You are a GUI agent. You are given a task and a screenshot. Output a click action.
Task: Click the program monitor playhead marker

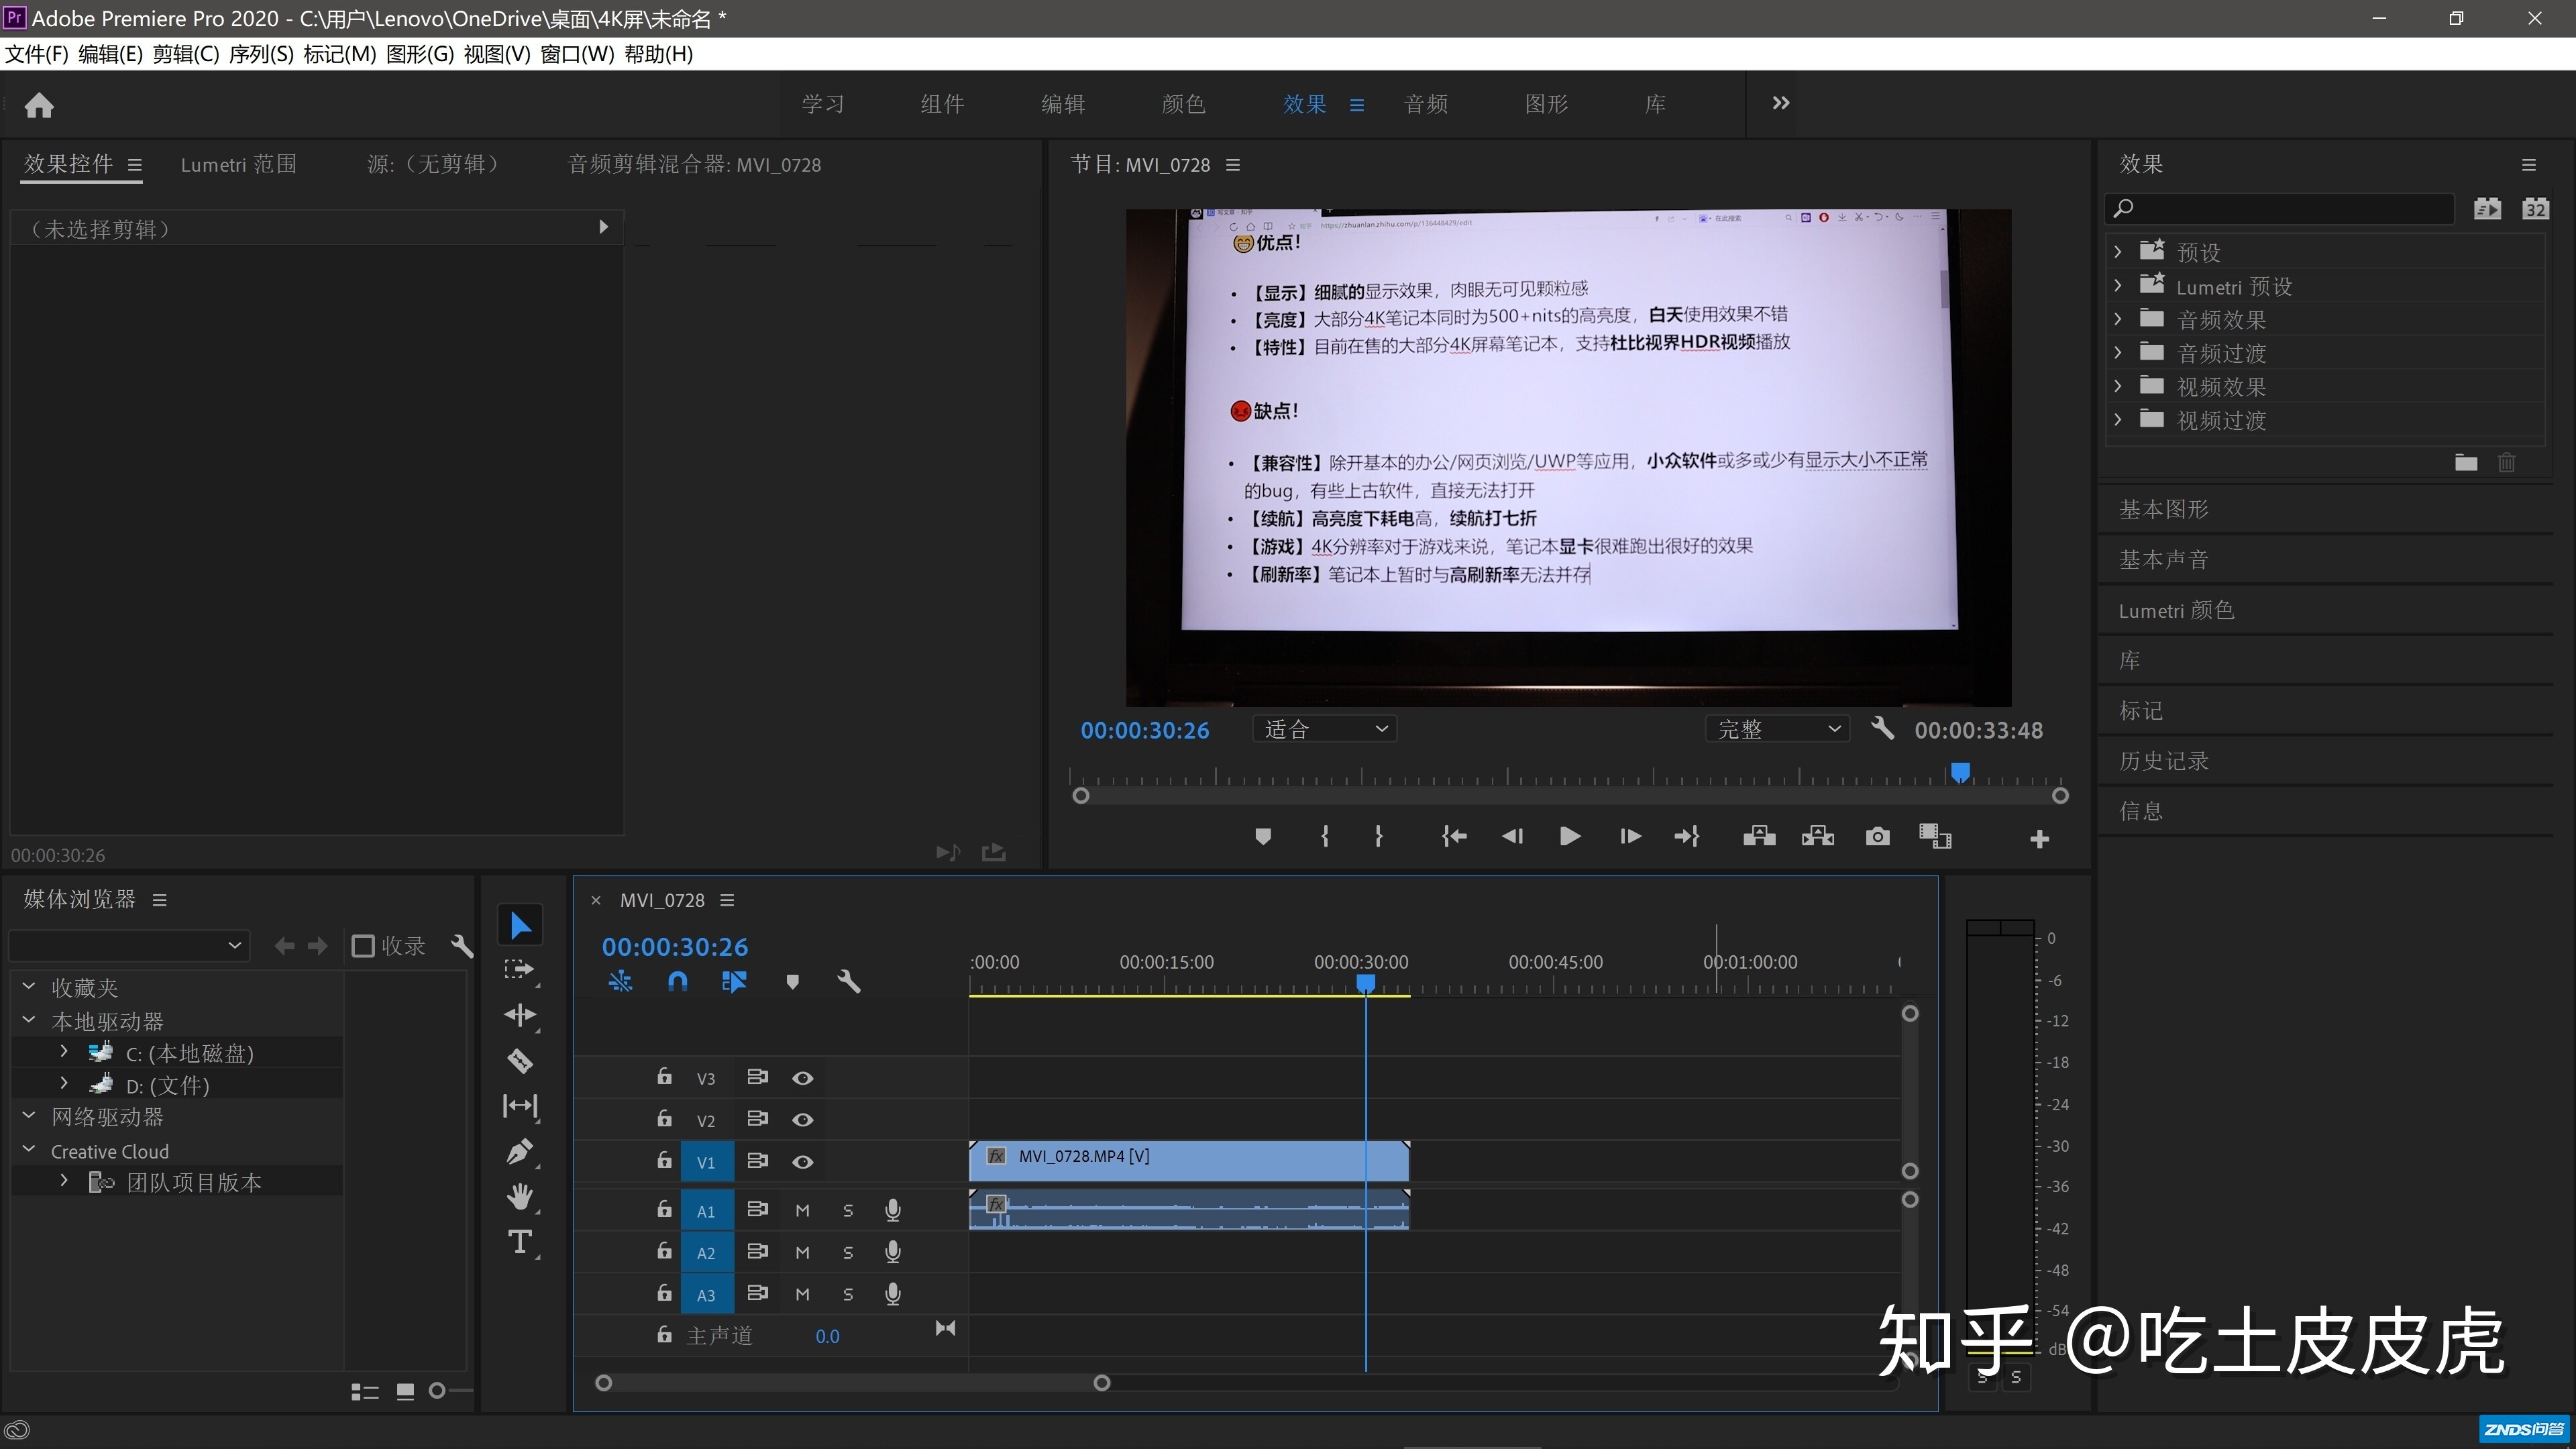(x=1960, y=772)
